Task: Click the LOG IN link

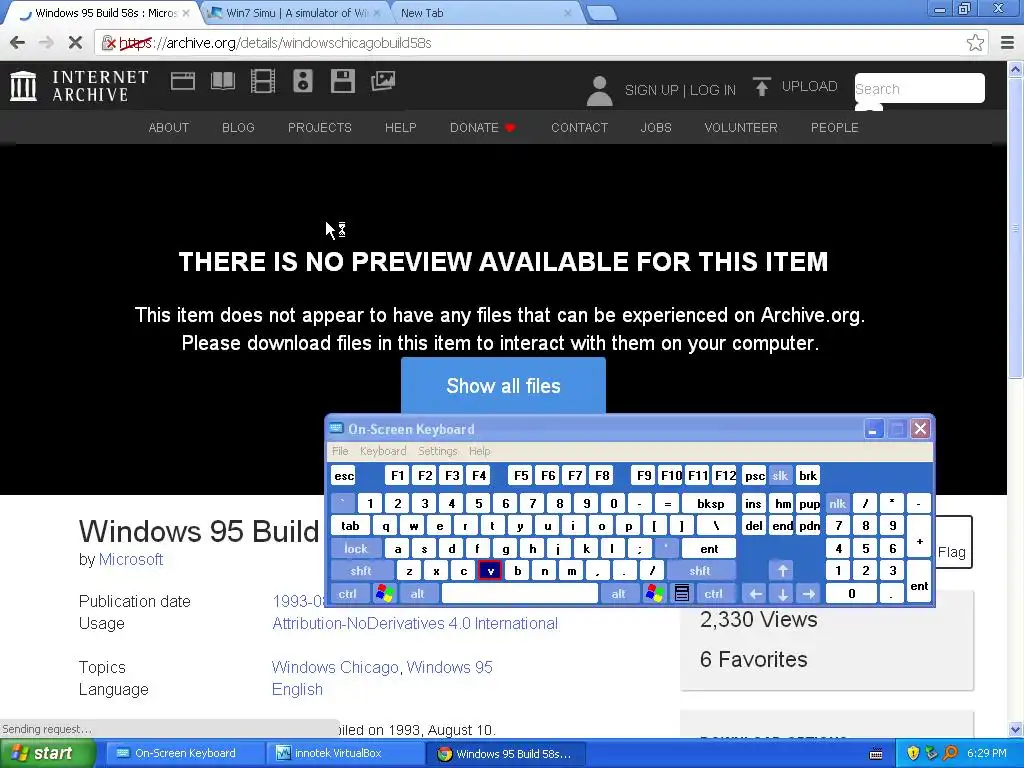Action: click(x=712, y=90)
